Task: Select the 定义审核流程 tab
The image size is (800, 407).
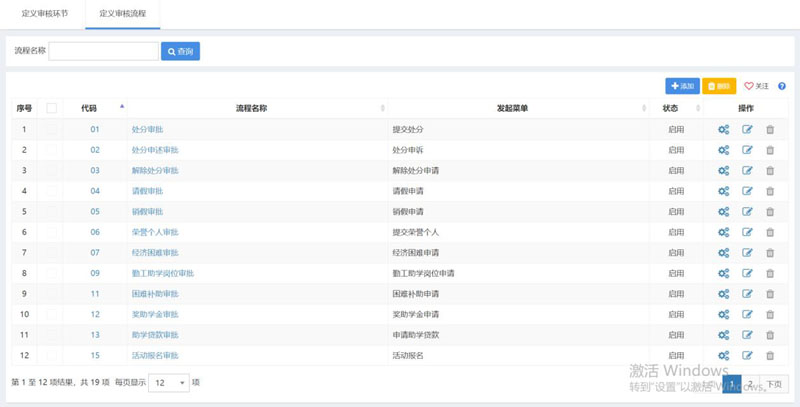Action: (x=122, y=14)
